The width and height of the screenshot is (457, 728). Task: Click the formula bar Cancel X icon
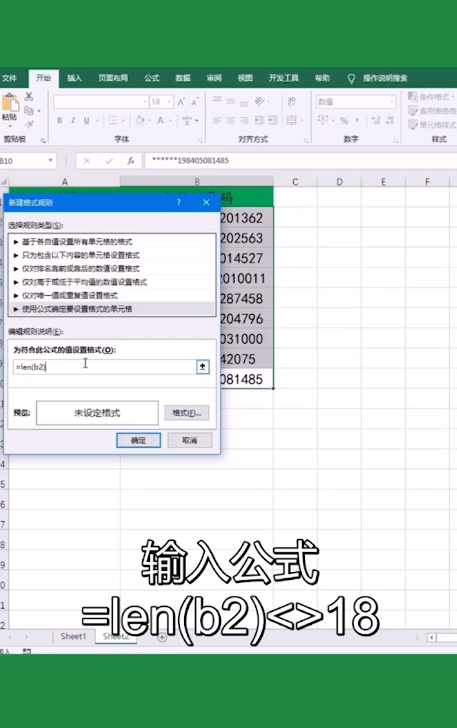pos(87,161)
